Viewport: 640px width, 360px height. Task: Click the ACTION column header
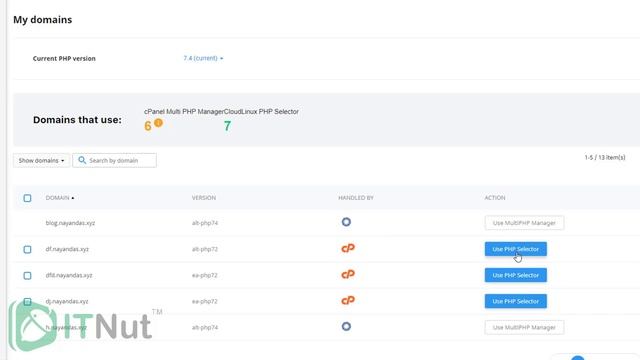pyautogui.click(x=495, y=198)
